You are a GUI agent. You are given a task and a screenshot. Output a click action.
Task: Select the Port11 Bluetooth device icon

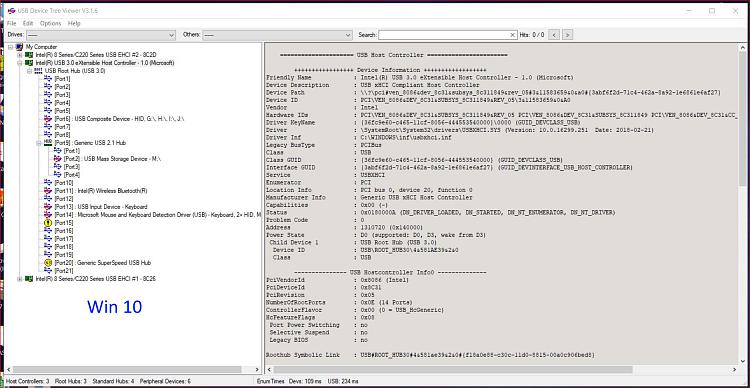coord(48,190)
